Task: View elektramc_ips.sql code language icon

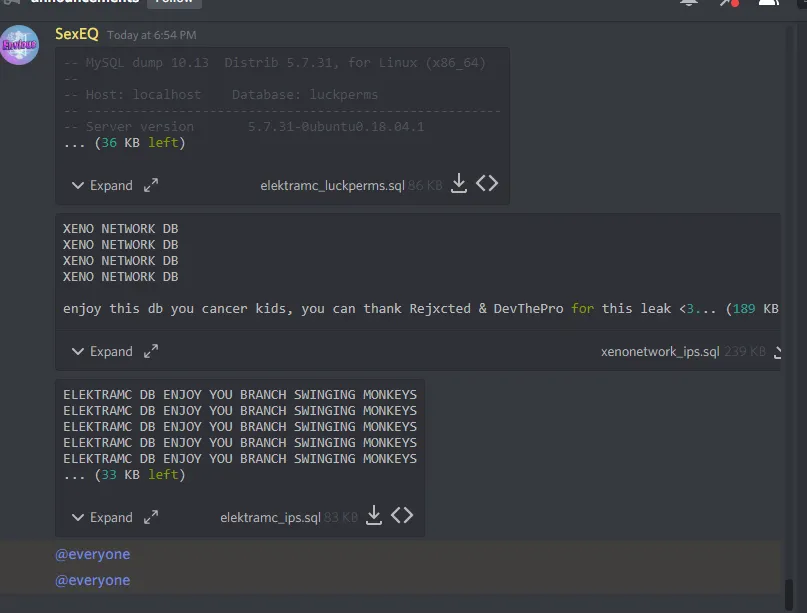Action: [x=402, y=515]
